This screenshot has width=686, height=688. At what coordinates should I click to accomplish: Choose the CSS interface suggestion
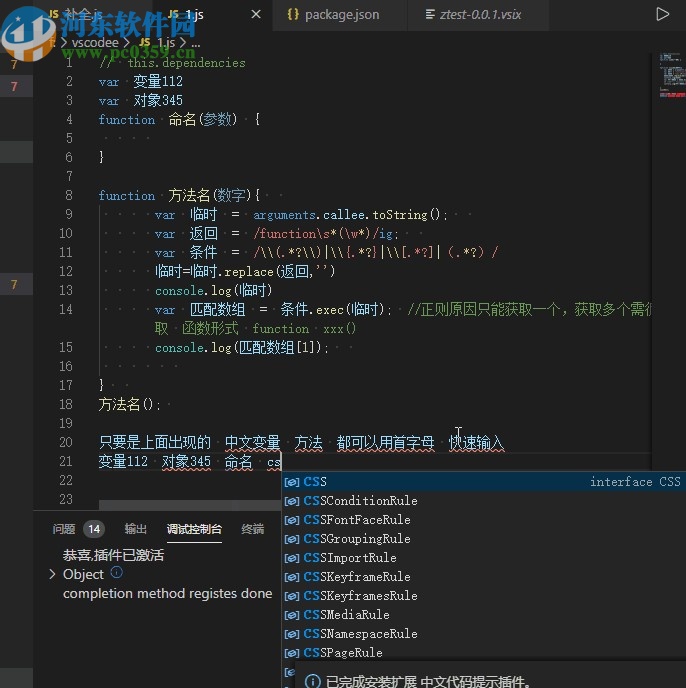(484, 482)
